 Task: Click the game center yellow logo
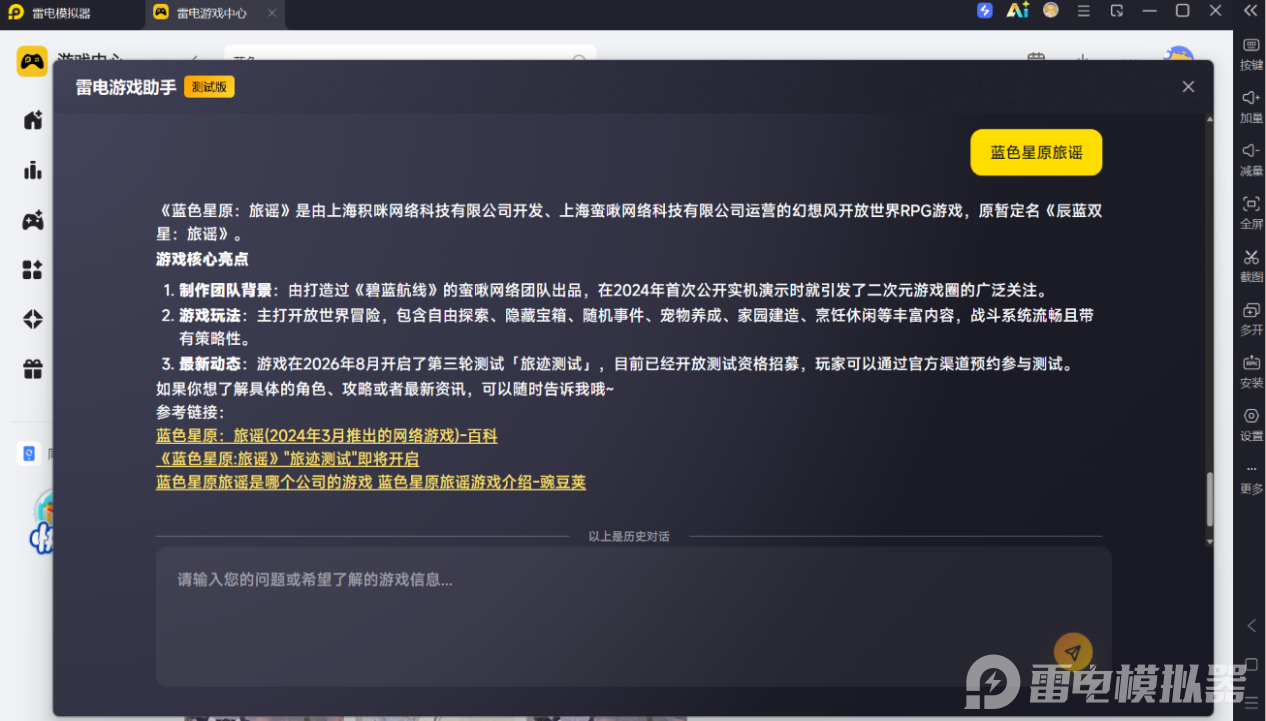click(x=32, y=61)
